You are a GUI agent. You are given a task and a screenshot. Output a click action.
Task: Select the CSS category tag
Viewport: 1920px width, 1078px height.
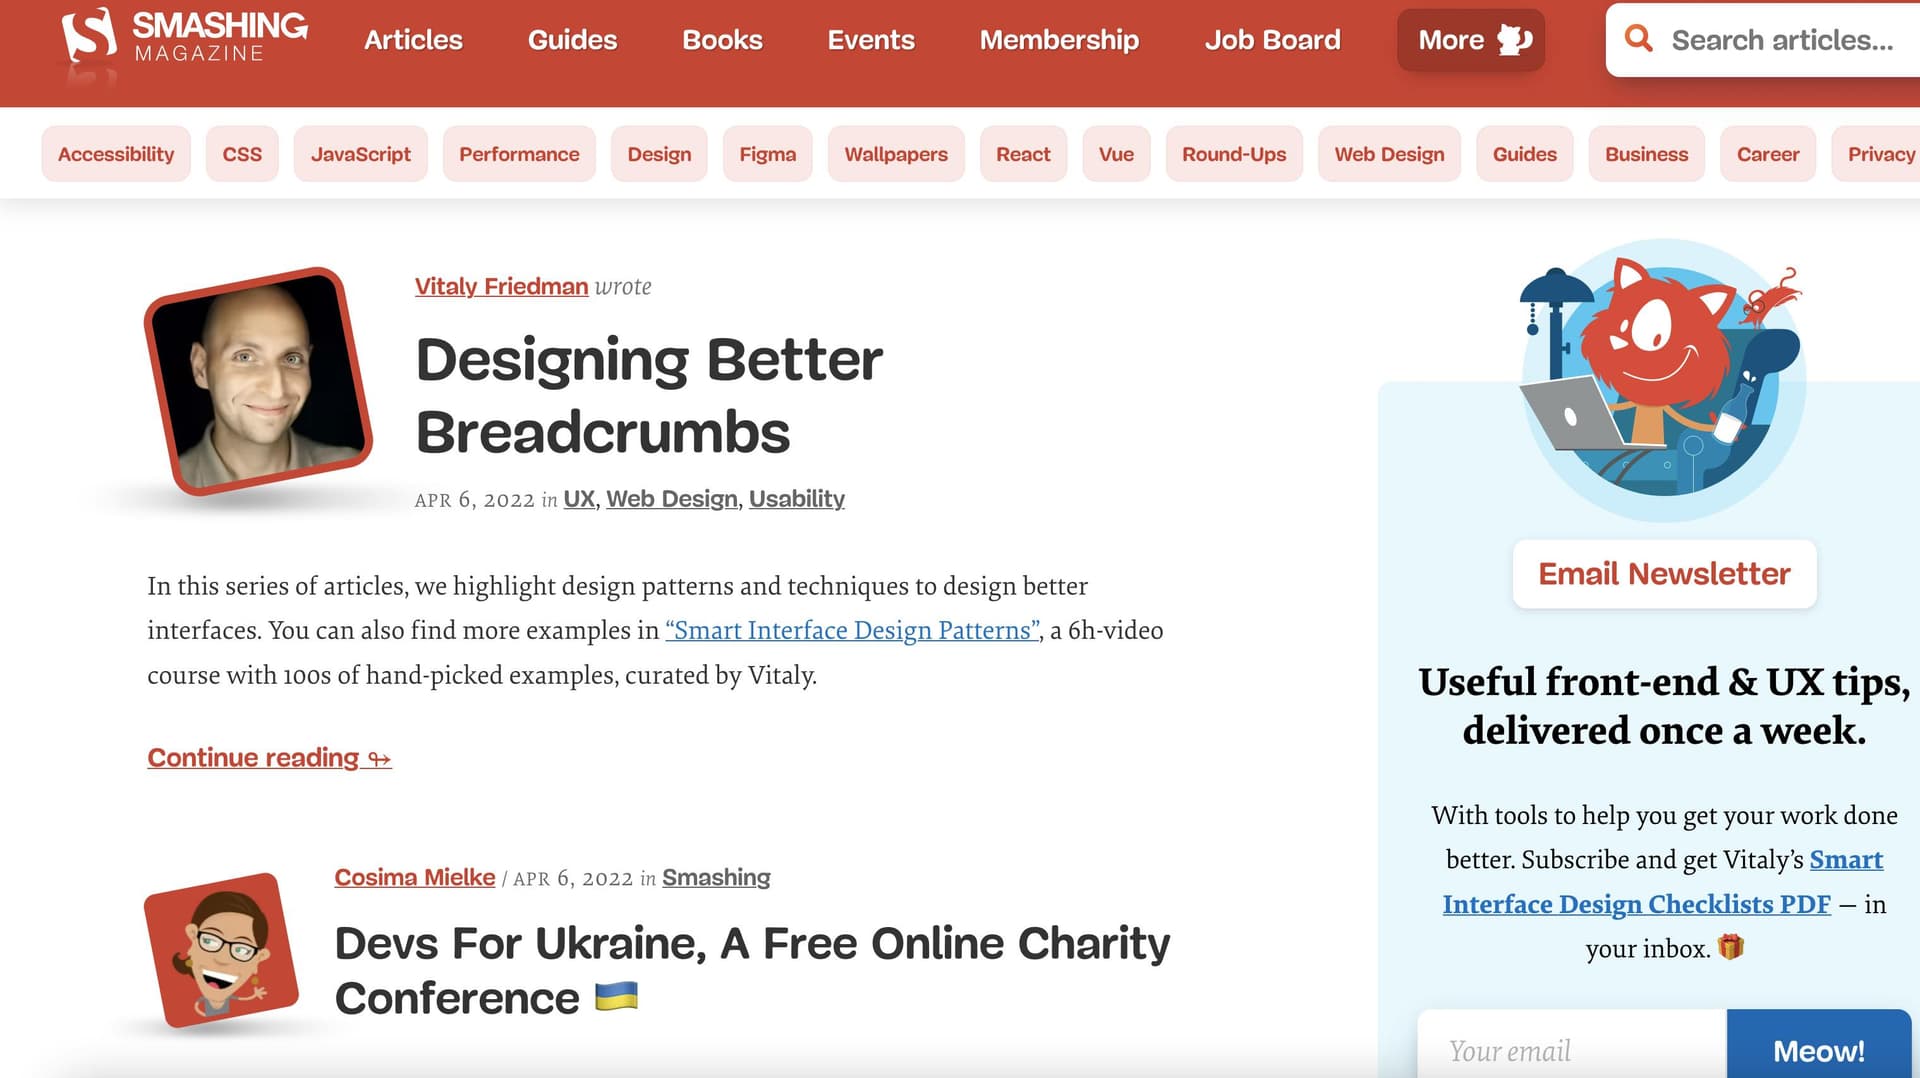point(242,154)
